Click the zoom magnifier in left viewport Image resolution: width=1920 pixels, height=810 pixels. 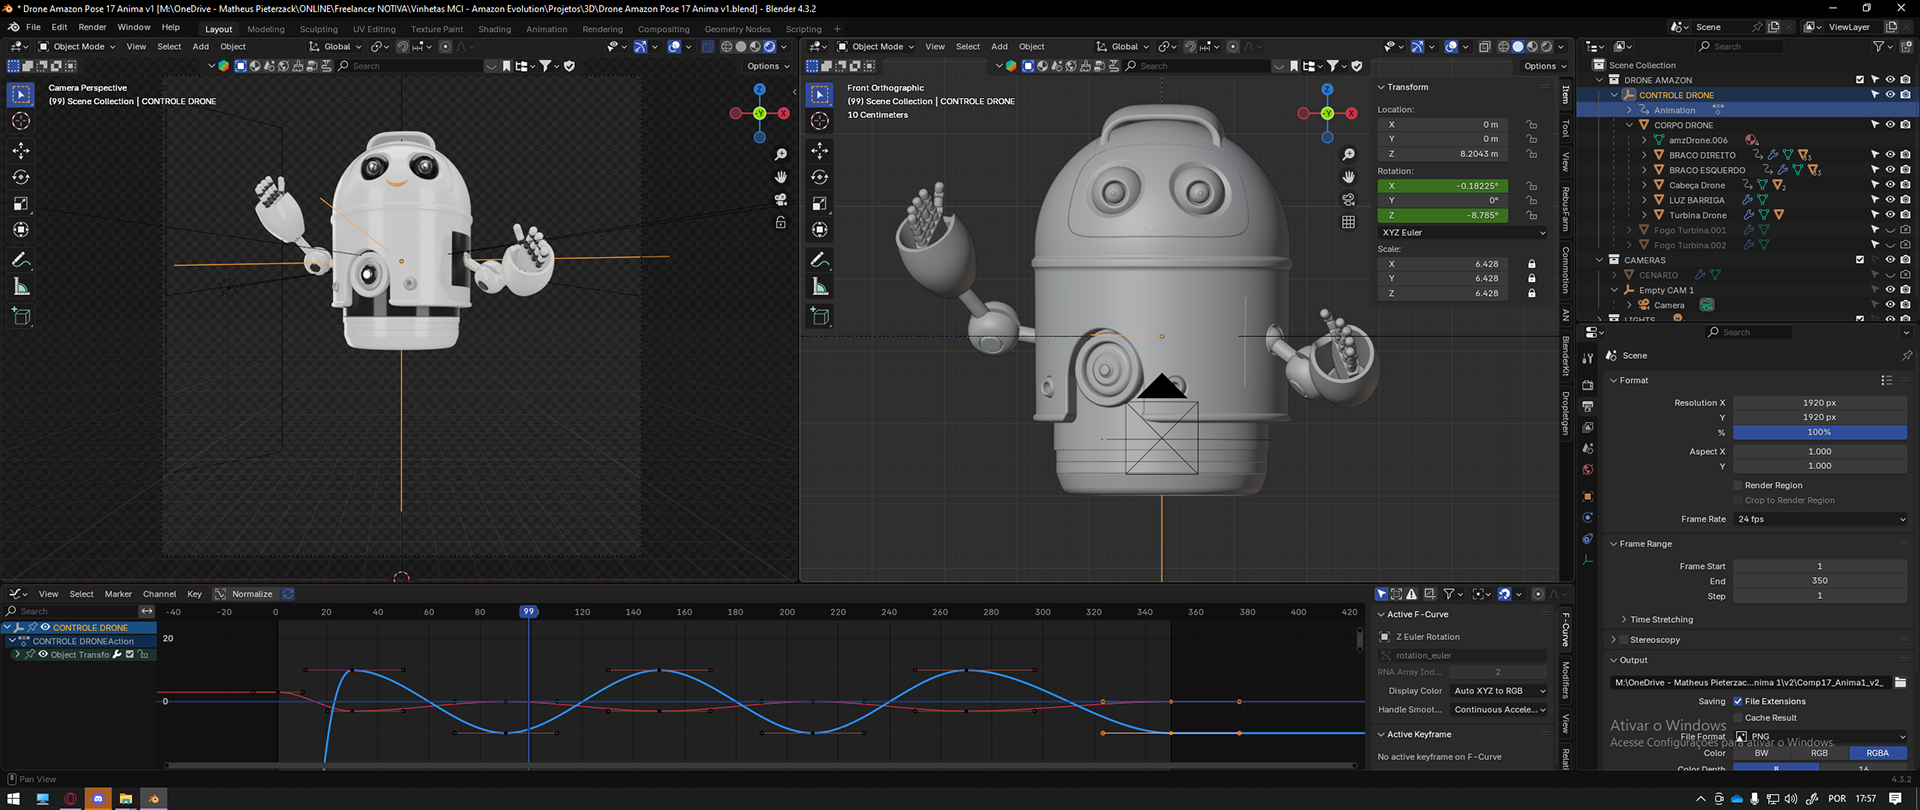[781, 154]
